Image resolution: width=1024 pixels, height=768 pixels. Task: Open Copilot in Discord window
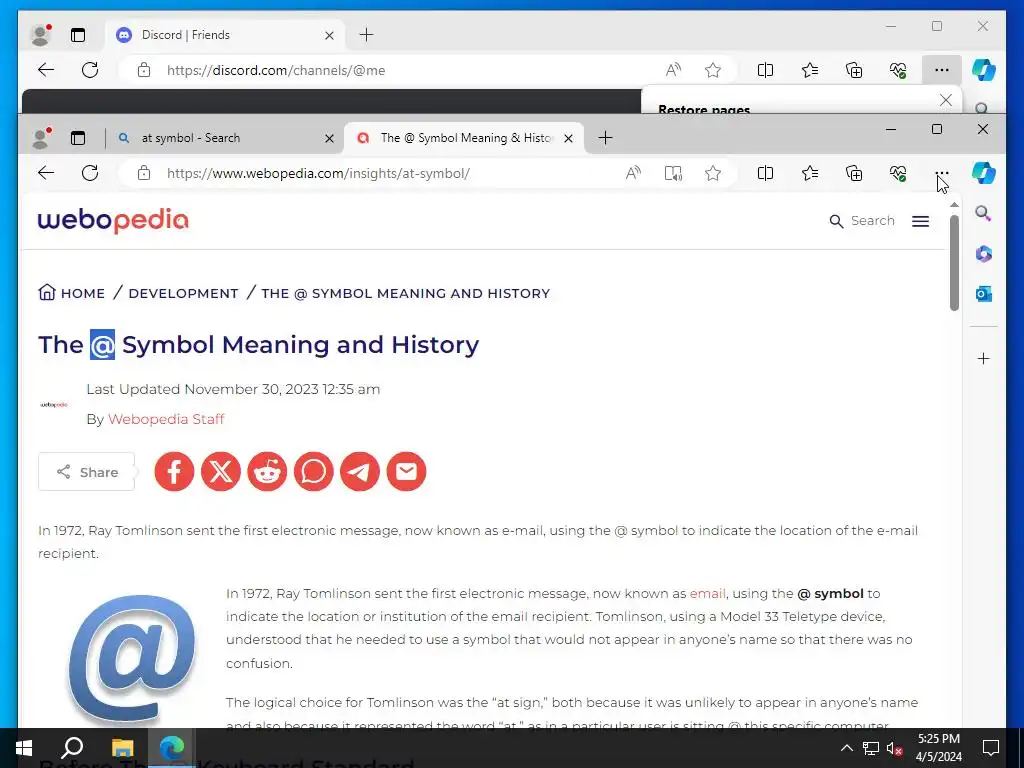tap(984, 70)
